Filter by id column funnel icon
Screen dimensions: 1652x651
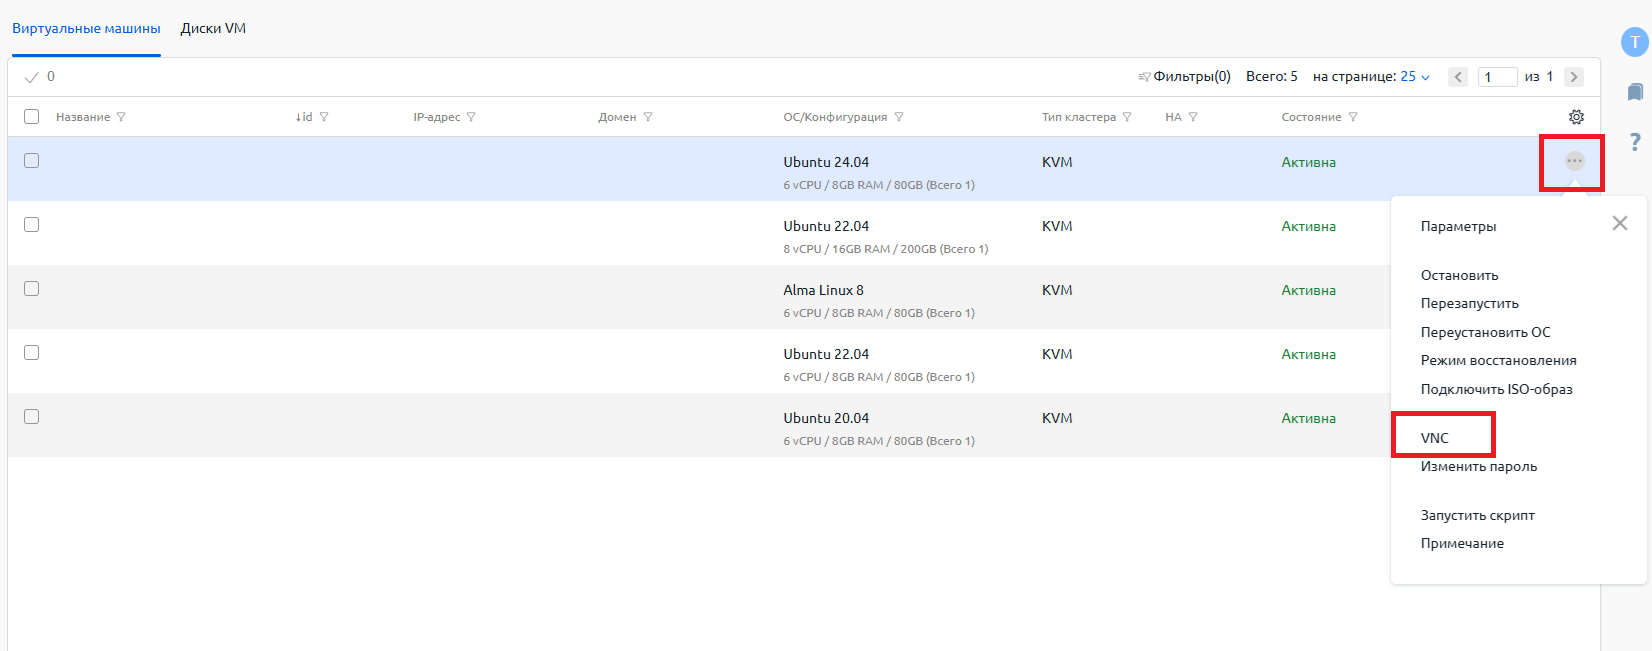point(324,117)
